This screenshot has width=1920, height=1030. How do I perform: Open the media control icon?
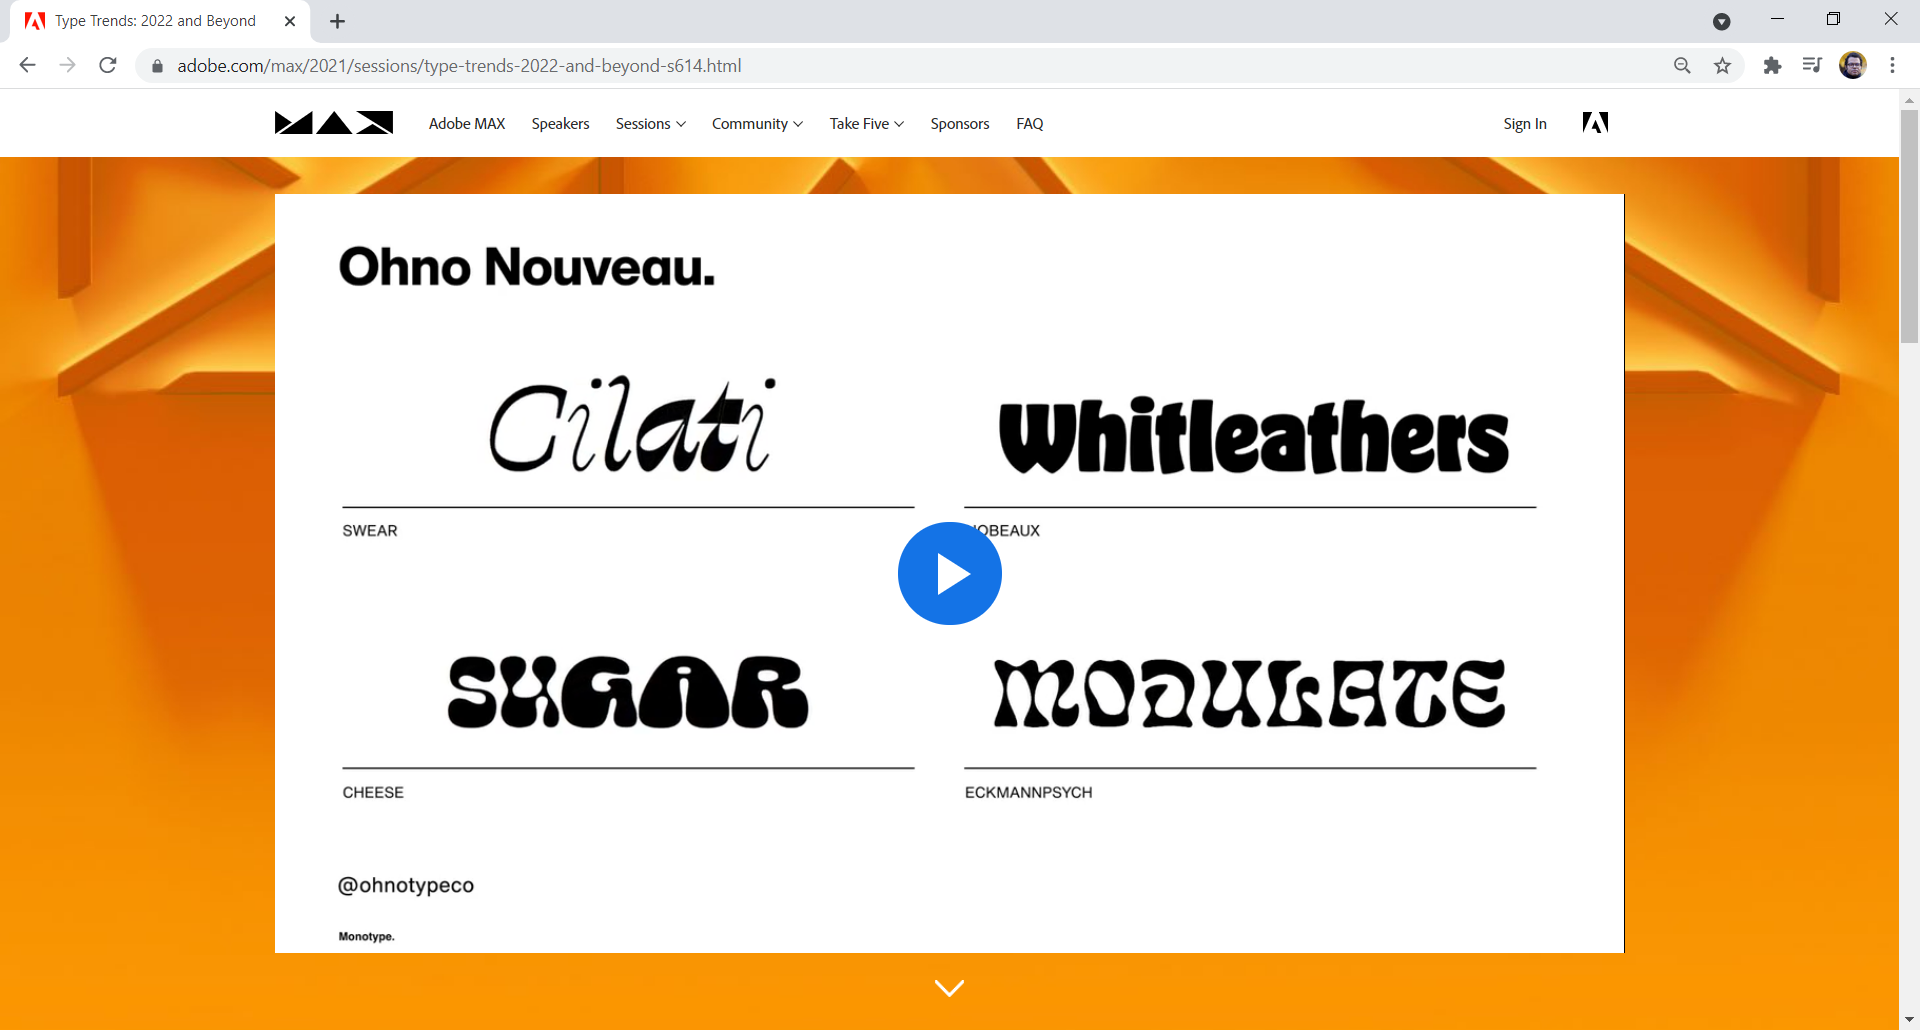tap(1812, 66)
